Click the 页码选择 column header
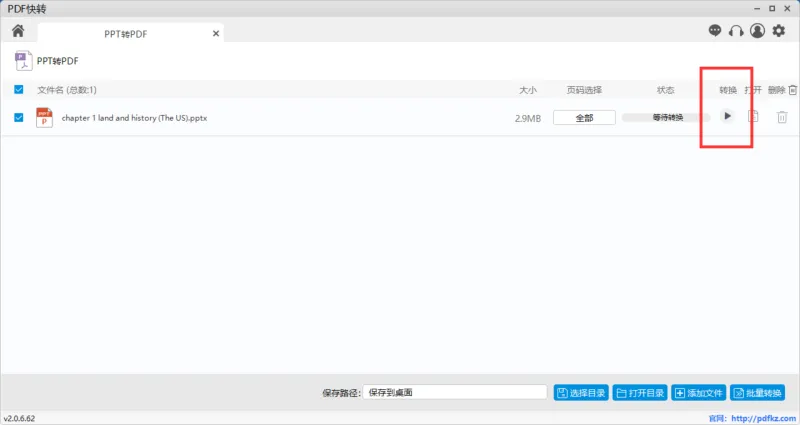800x425 pixels. click(584, 90)
